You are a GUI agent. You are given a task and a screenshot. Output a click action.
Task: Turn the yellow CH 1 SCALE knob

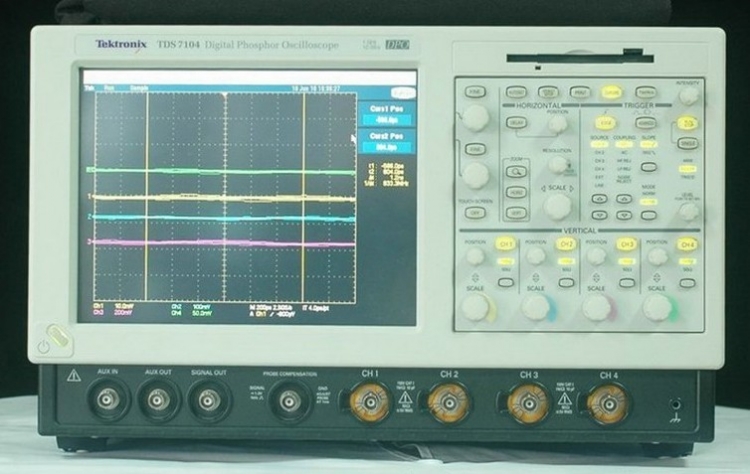point(475,307)
